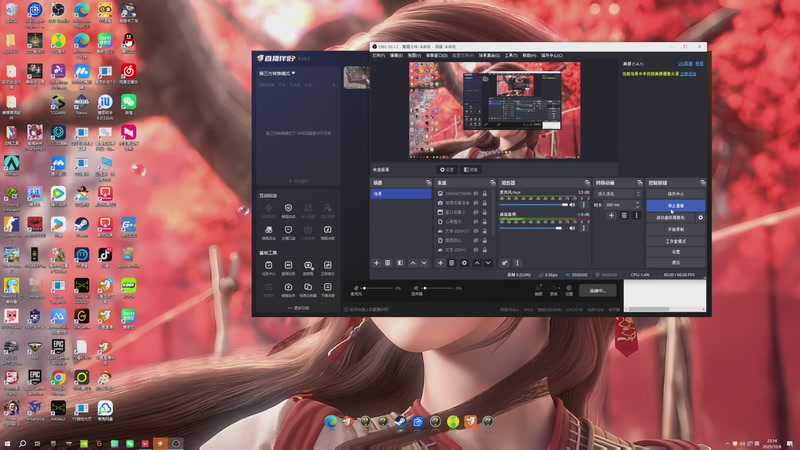
Task: Toggle lock on the window capture source
Action: pyautogui.click(x=486, y=212)
